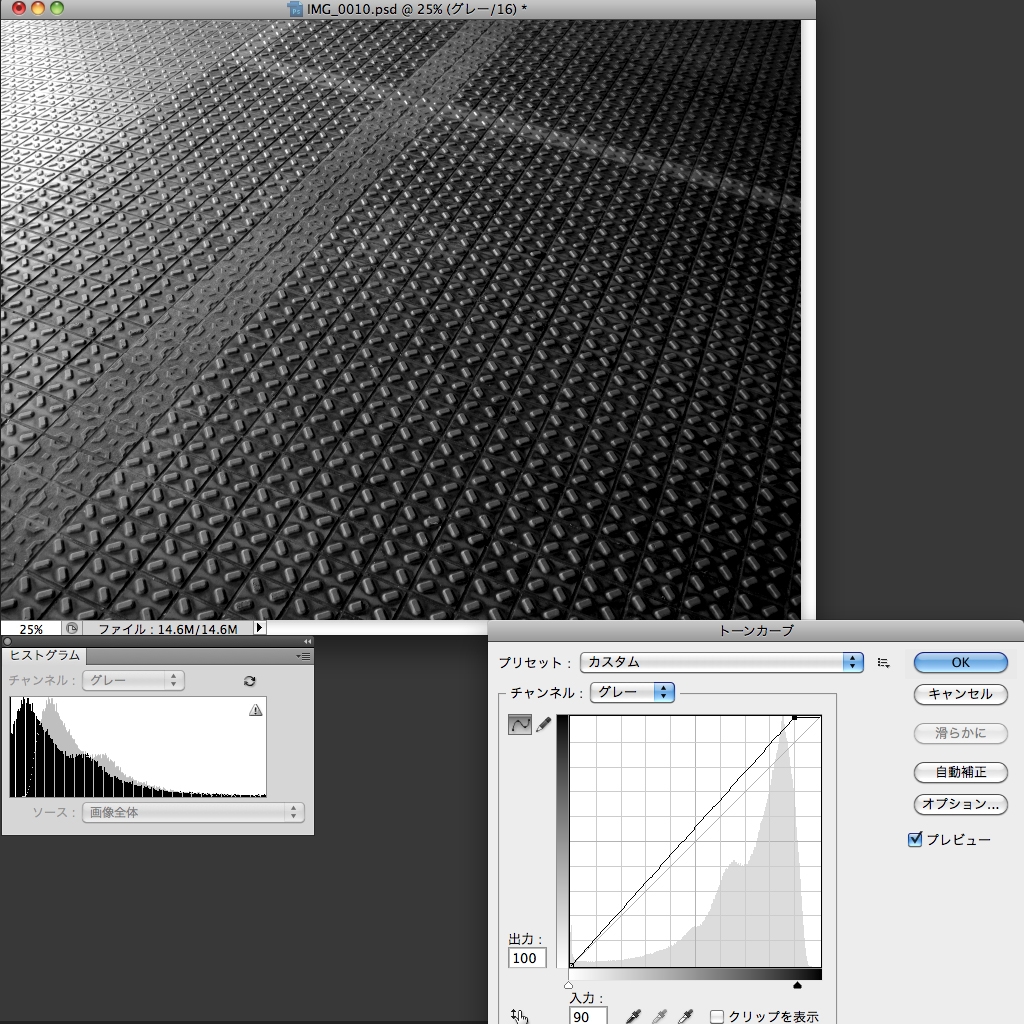Click the on-image targeted adjustment hand tool
Viewport: 1024px width, 1024px height.
518,1016
